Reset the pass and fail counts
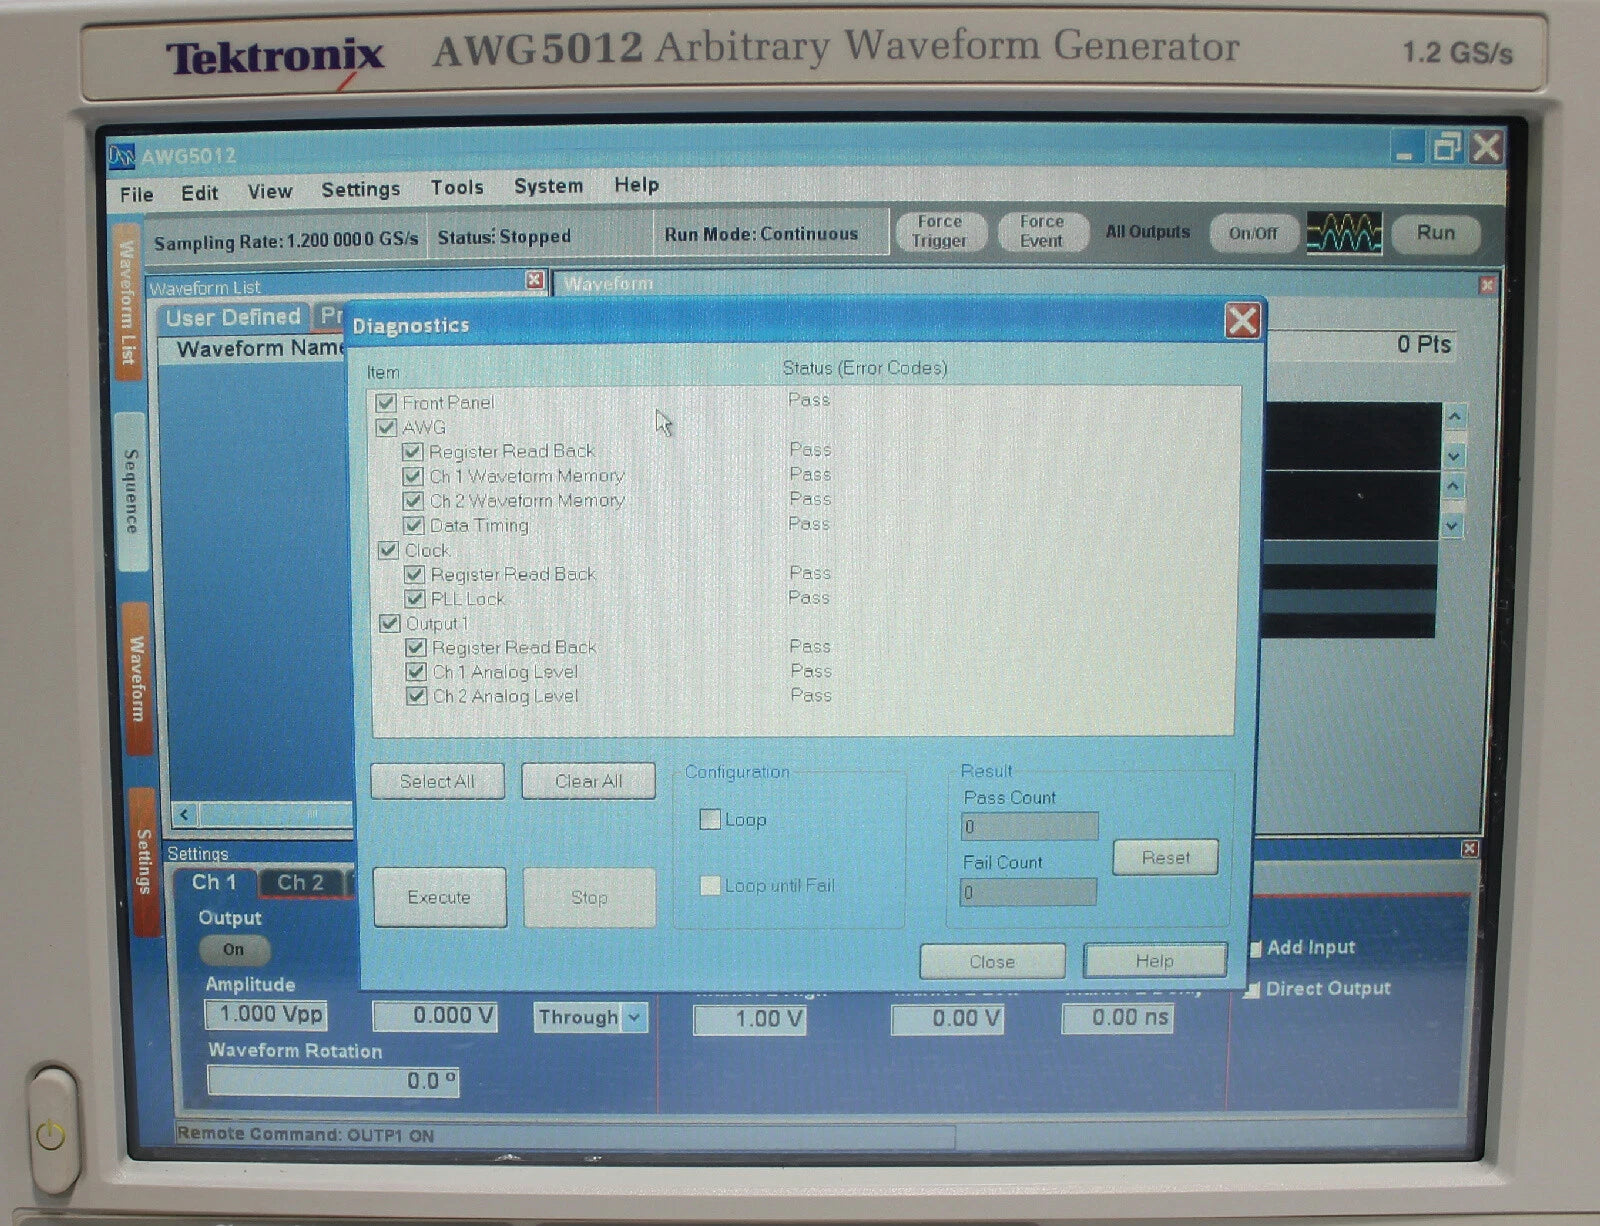Screen dimensions: 1600x1226 [x=1165, y=857]
